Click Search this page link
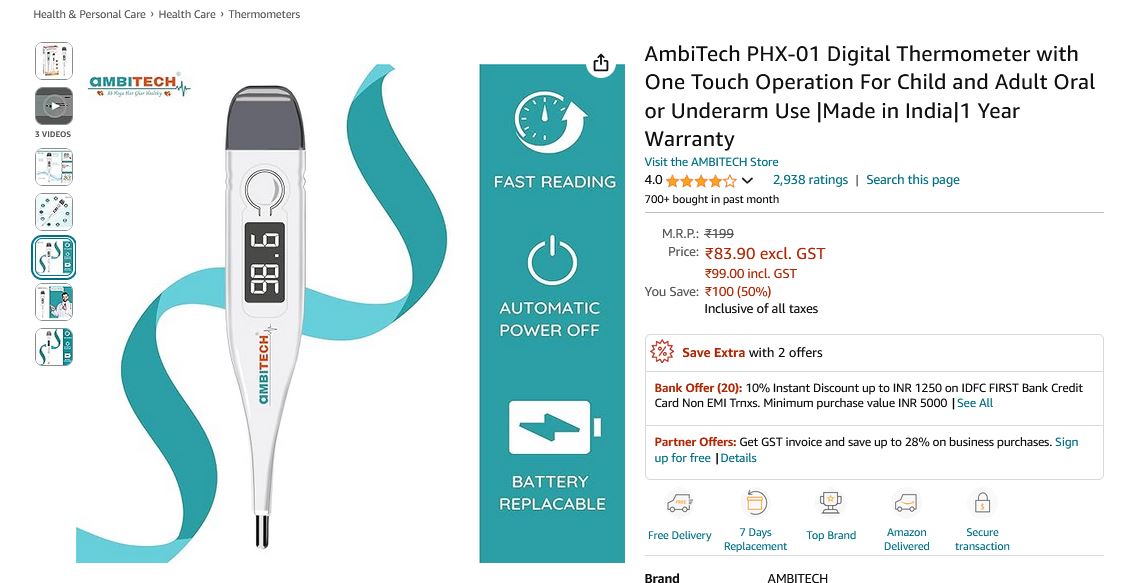 (913, 180)
